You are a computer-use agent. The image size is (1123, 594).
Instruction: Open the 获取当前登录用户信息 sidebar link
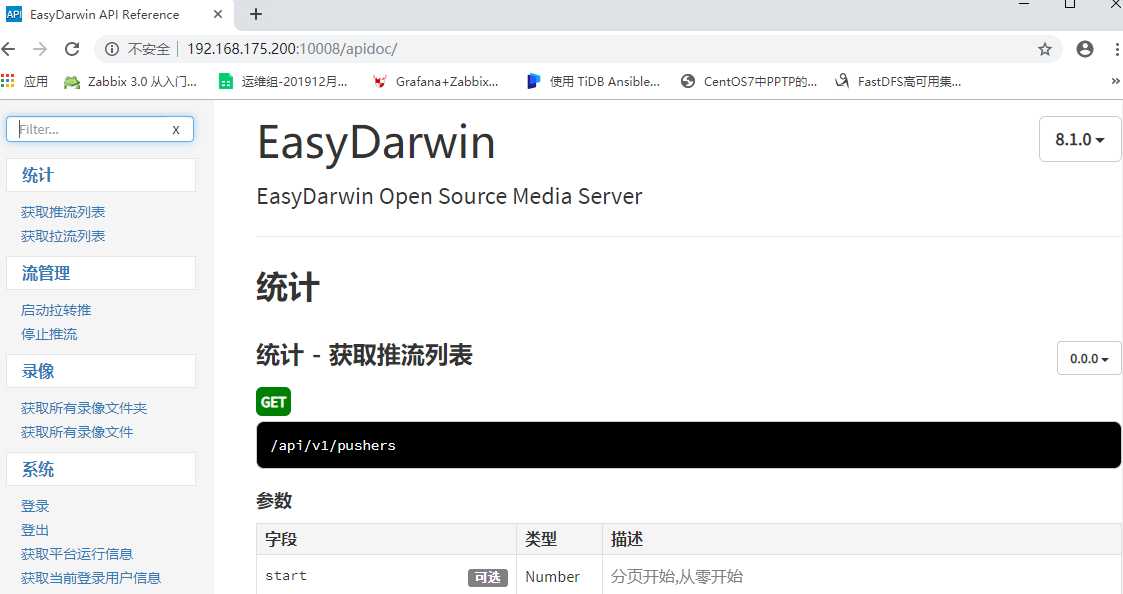click(x=91, y=578)
